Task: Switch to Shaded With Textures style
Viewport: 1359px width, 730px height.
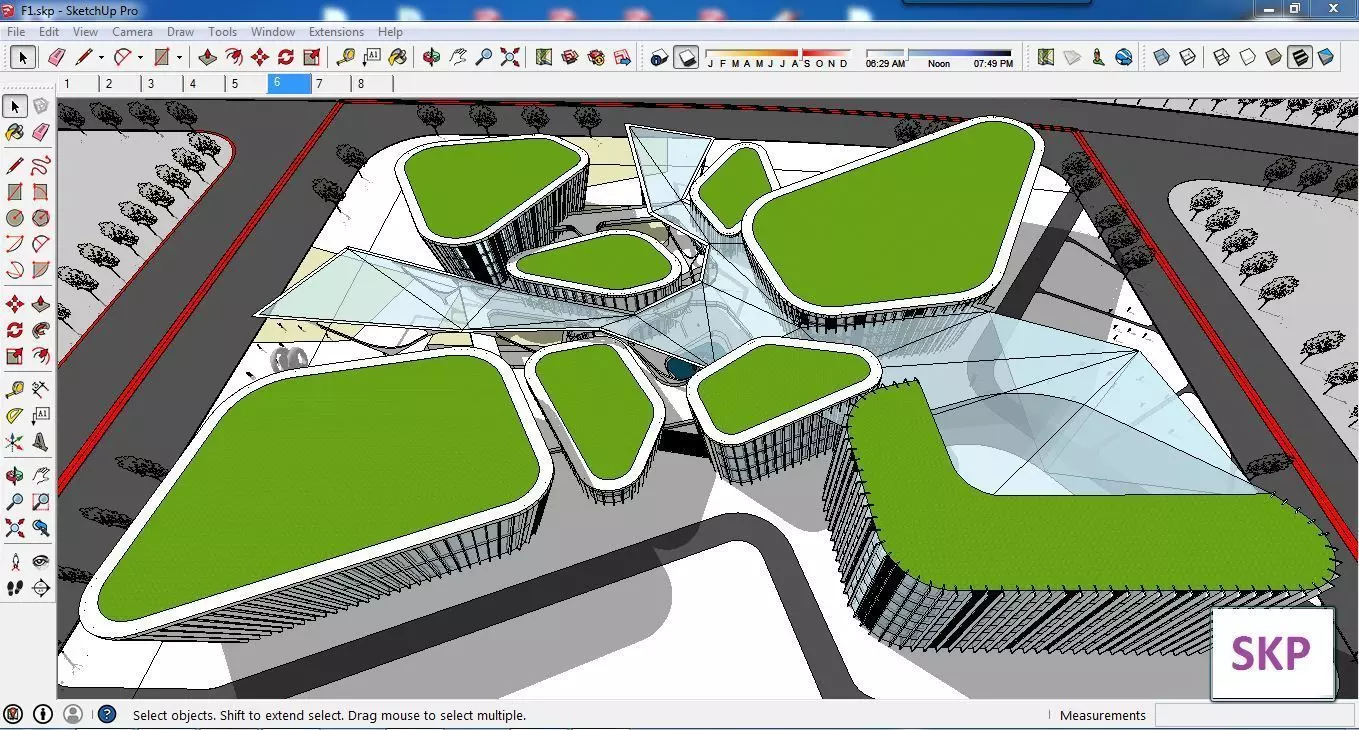Action: [1299, 57]
